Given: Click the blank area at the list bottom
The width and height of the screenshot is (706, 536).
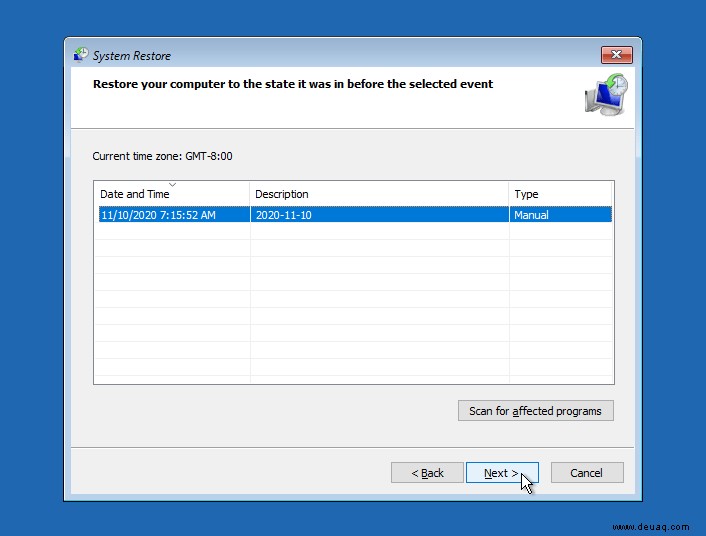Looking at the screenshot, I should (x=355, y=379).
